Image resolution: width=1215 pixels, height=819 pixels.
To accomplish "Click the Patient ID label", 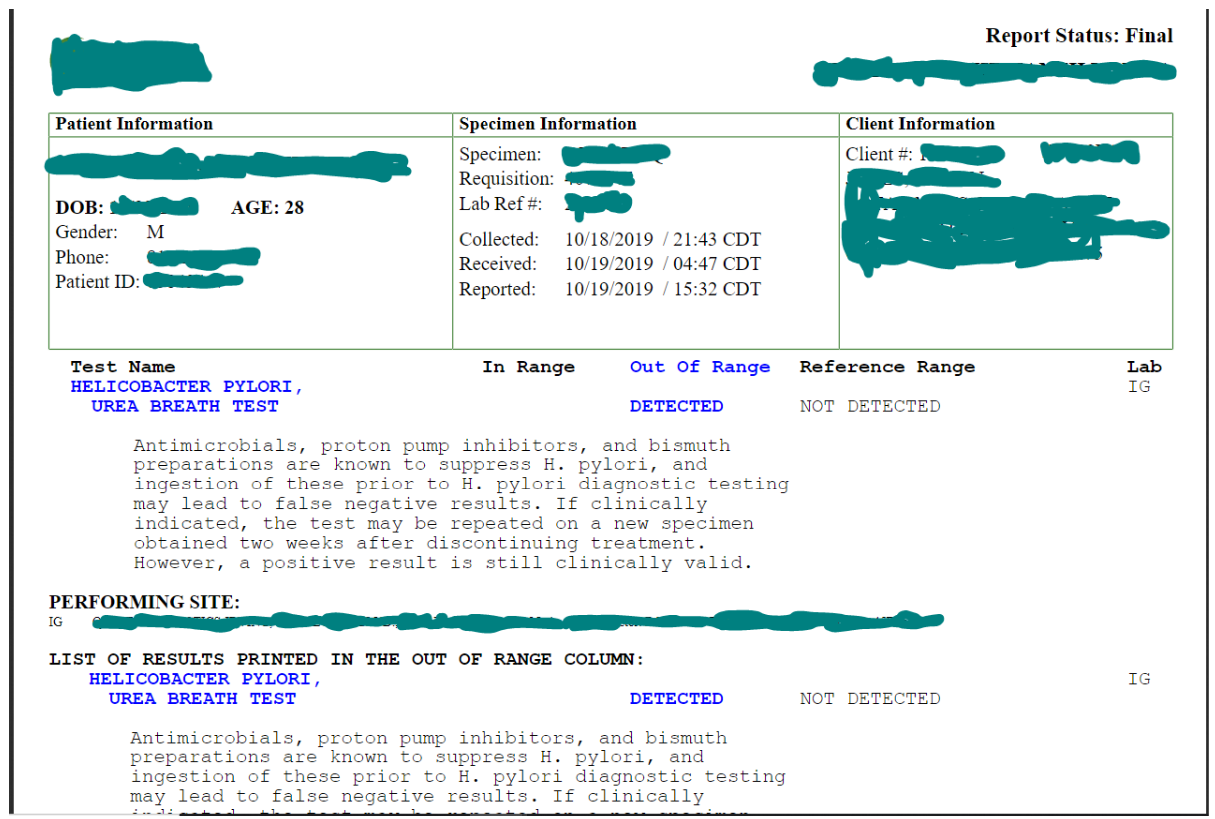I will click(97, 282).
